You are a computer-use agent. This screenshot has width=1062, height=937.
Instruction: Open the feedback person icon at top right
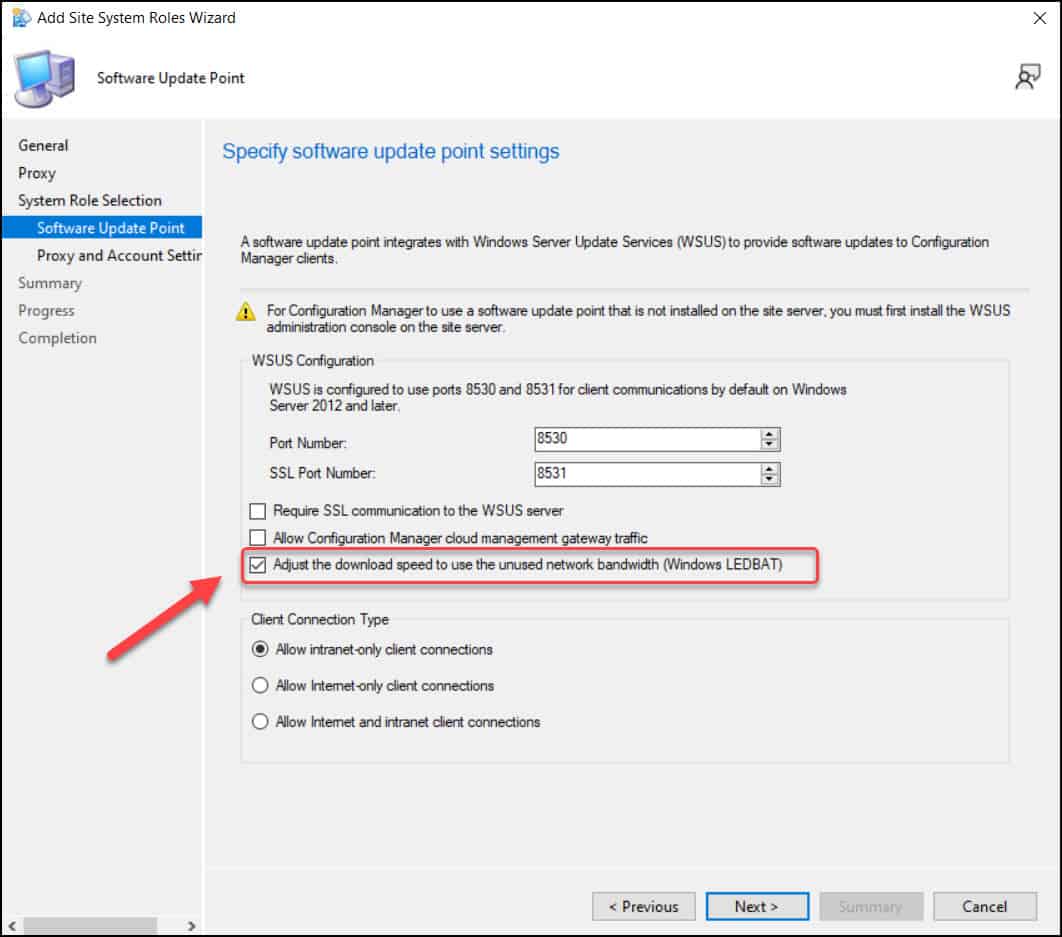1027,77
